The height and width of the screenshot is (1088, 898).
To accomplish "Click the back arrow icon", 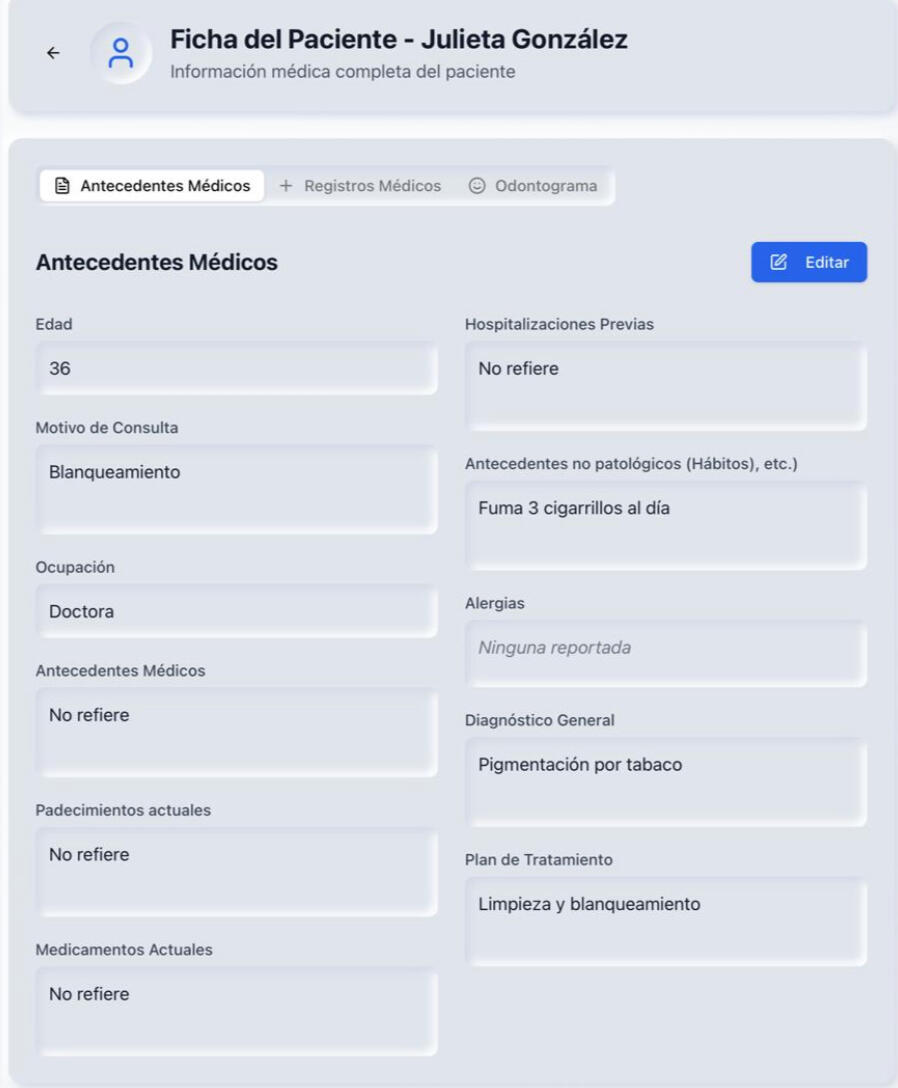I will click(53, 53).
